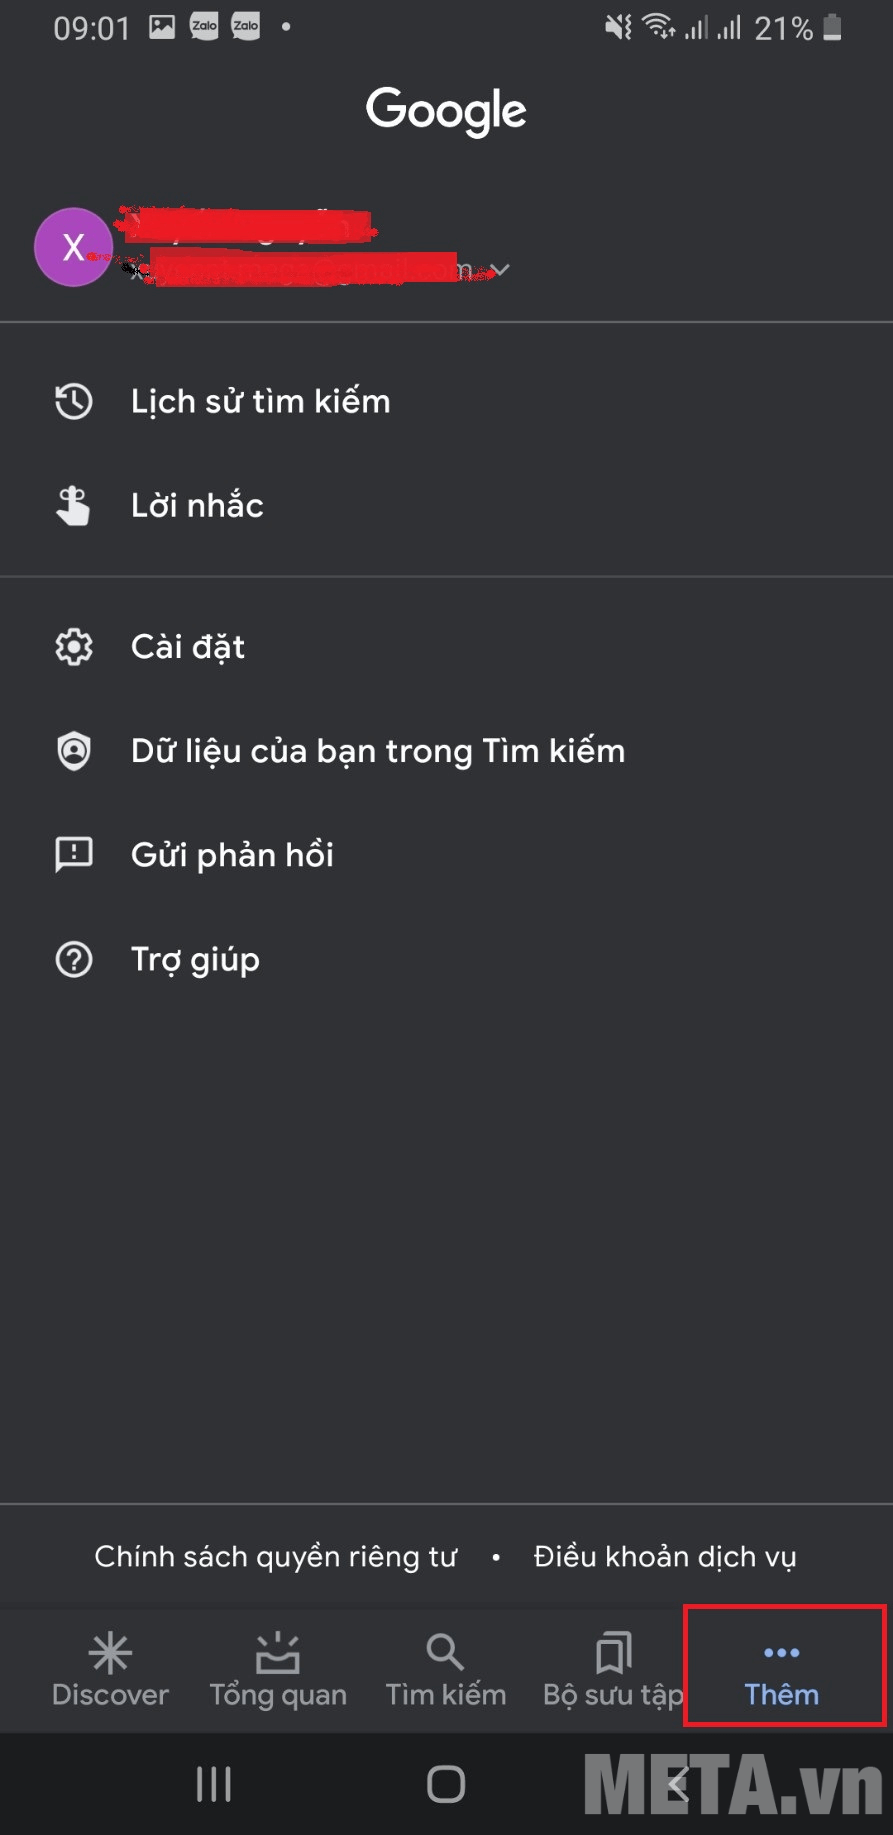
Task: Tap the privacy shield icon
Action: (x=73, y=751)
